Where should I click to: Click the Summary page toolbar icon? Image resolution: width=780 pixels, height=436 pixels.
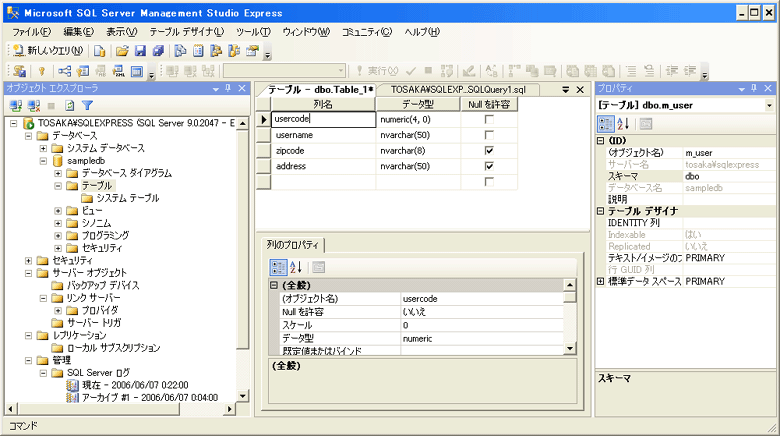[198, 51]
